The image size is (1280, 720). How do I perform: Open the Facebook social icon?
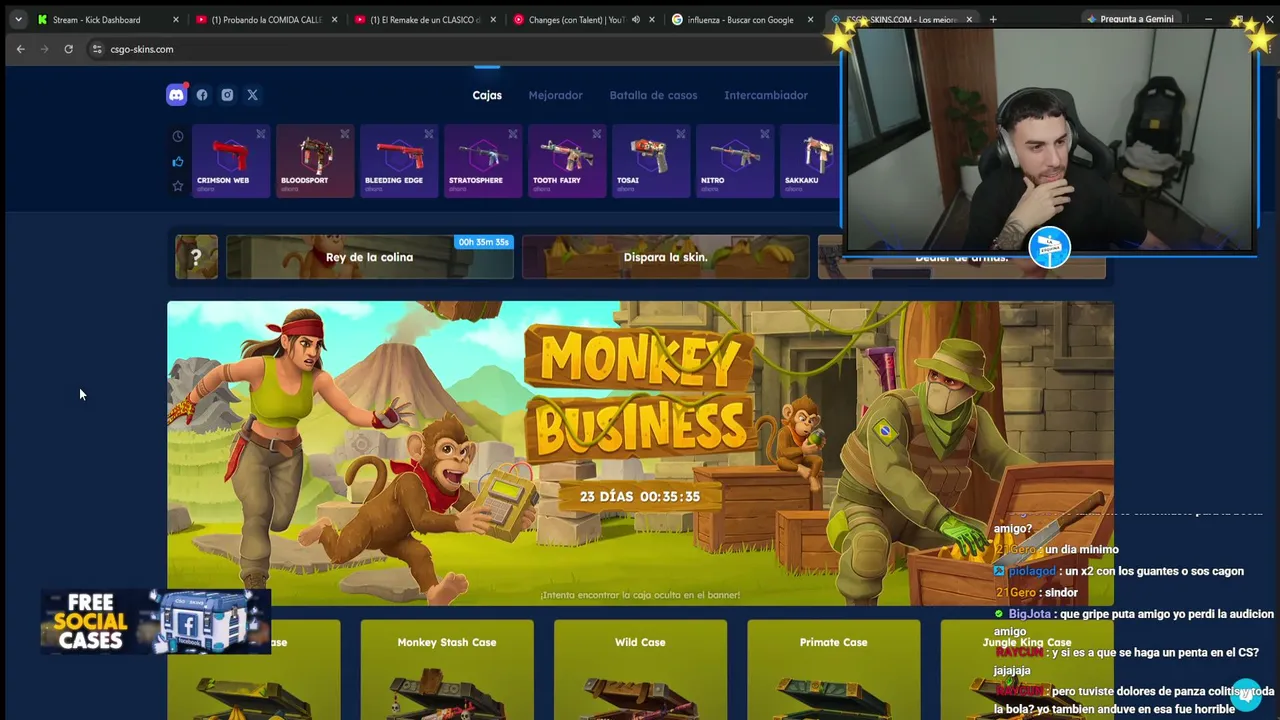[202, 95]
